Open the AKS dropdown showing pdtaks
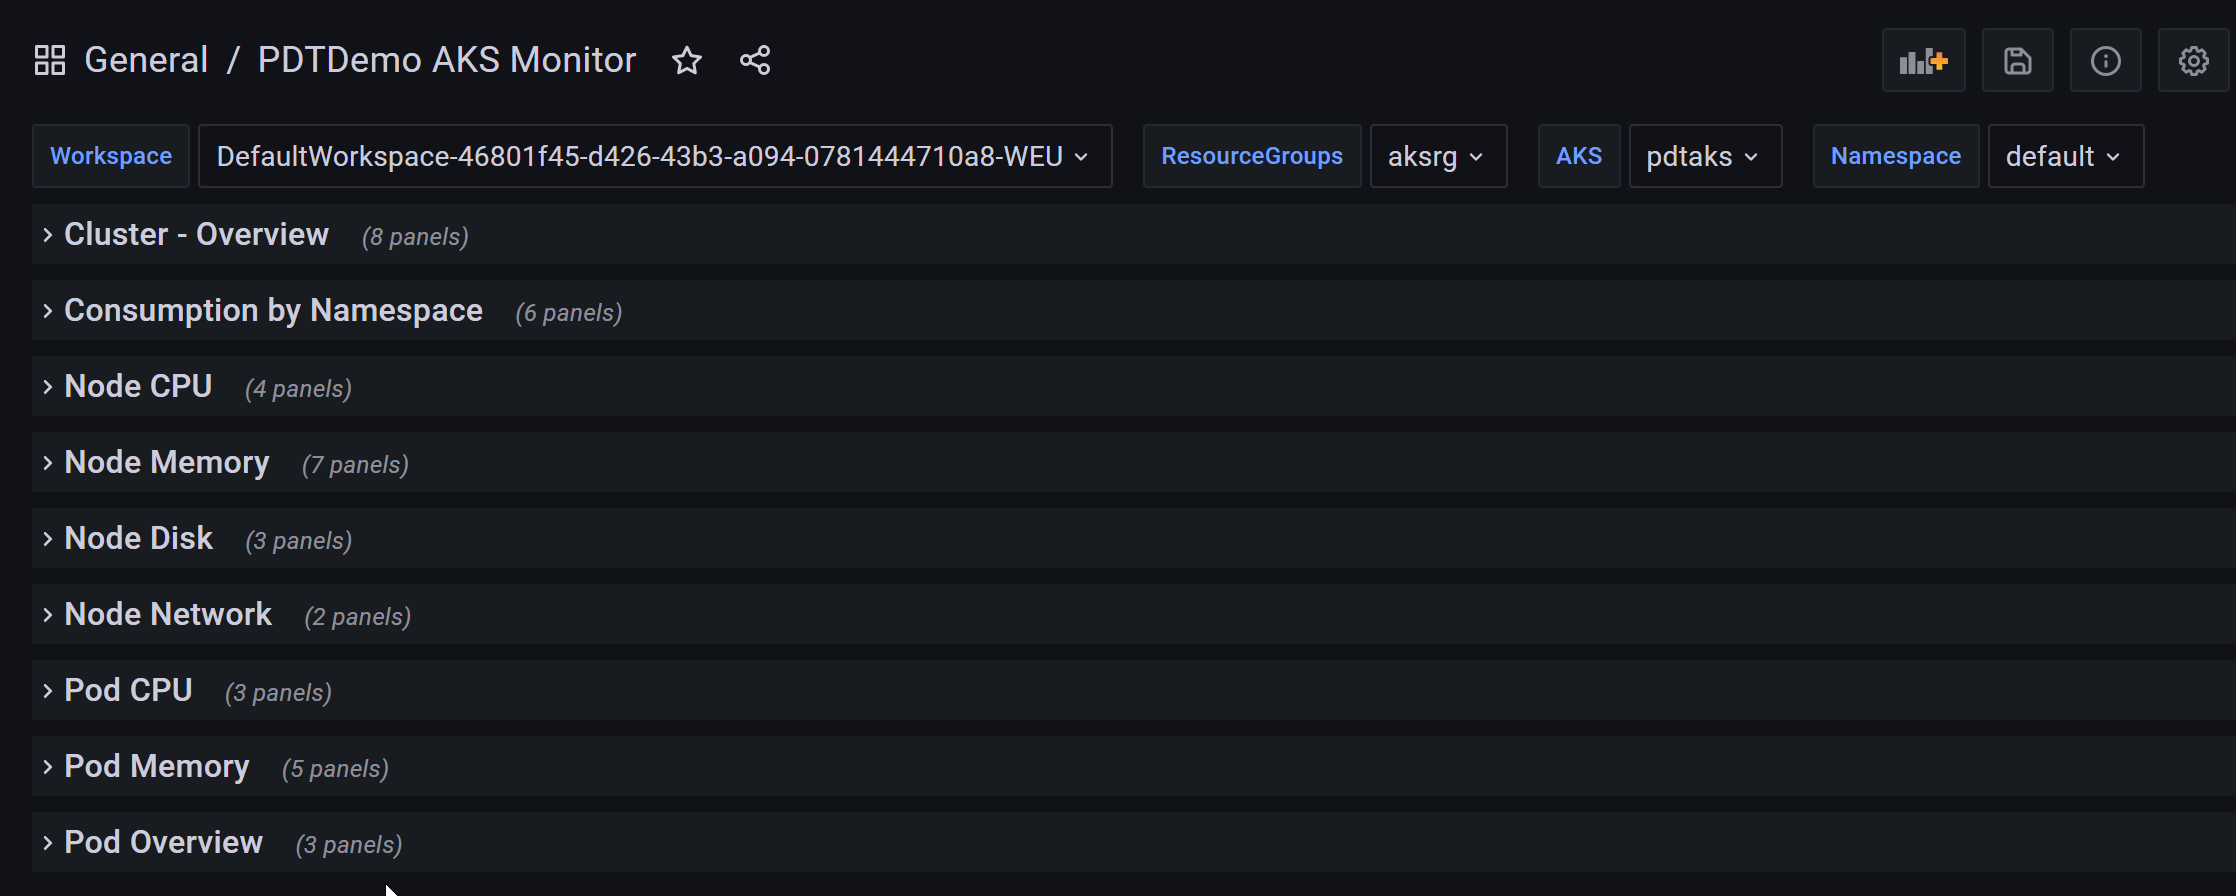This screenshot has width=2236, height=896. [x=1705, y=156]
